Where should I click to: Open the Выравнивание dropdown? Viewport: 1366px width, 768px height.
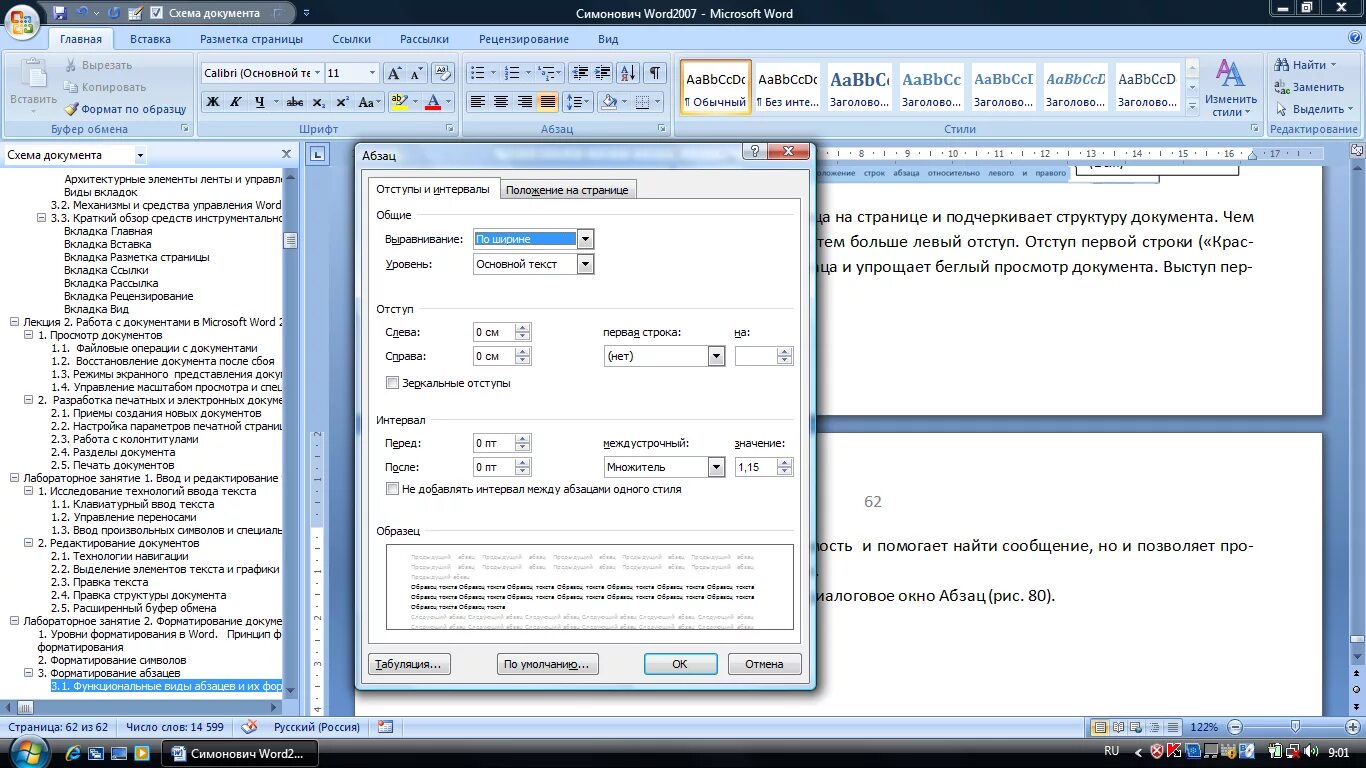pyautogui.click(x=585, y=239)
